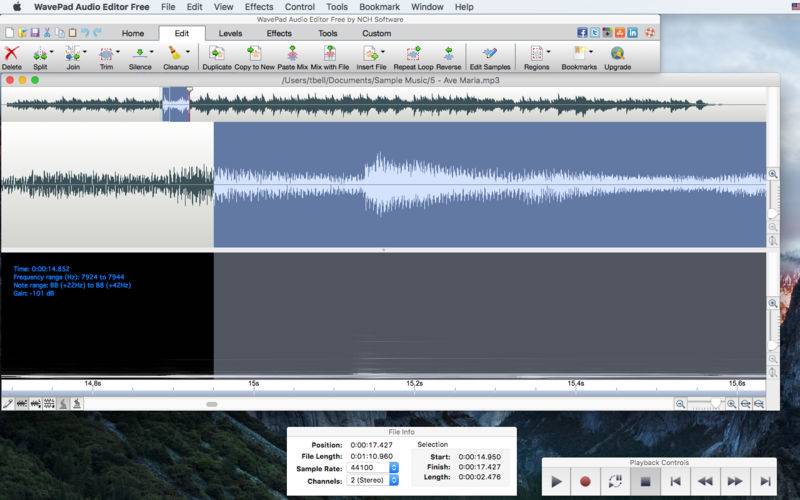800x500 pixels.
Task: Click the Silence tool icon
Action: 139,53
